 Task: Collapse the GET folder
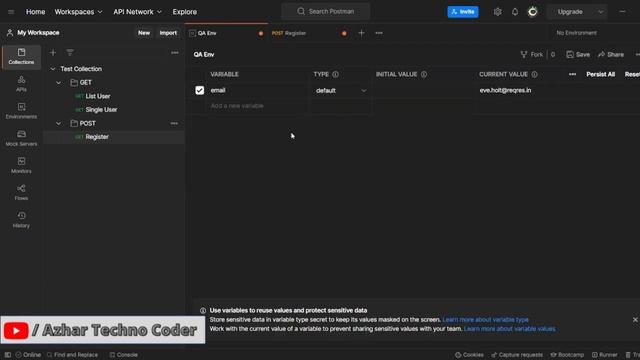coord(58,82)
